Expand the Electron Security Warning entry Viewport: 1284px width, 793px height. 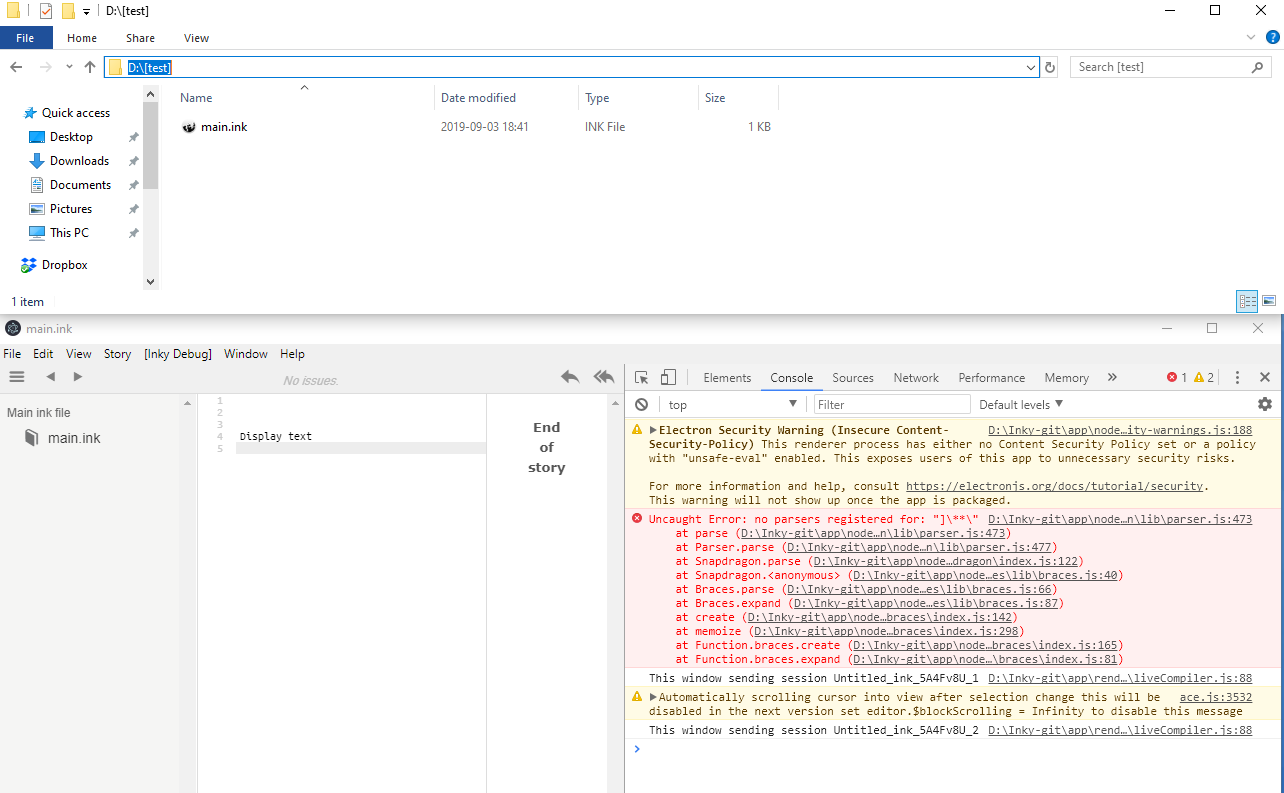(655, 429)
